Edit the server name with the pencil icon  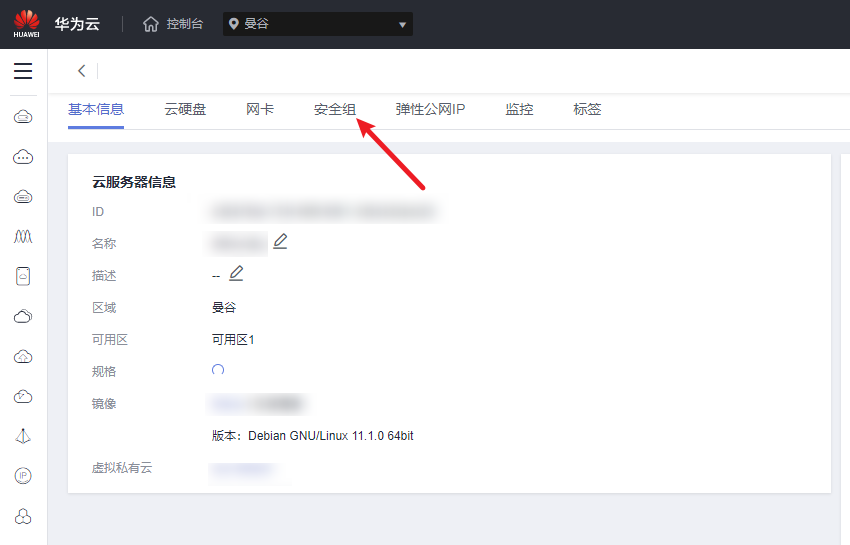click(x=280, y=241)
